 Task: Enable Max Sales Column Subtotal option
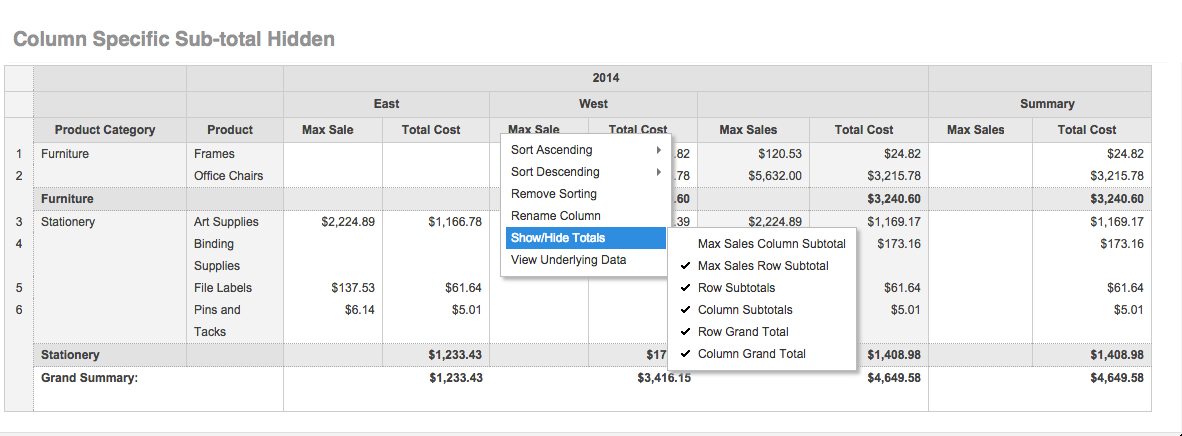[771, 244]
